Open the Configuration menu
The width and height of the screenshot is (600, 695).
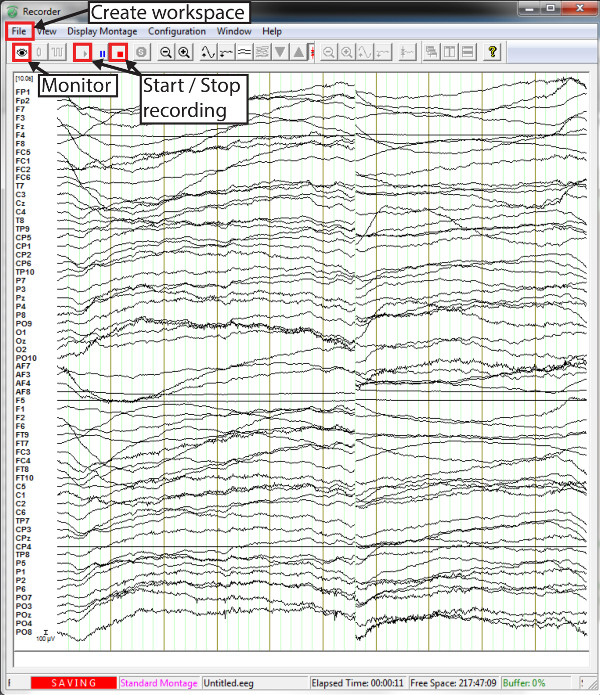point(177,31)
